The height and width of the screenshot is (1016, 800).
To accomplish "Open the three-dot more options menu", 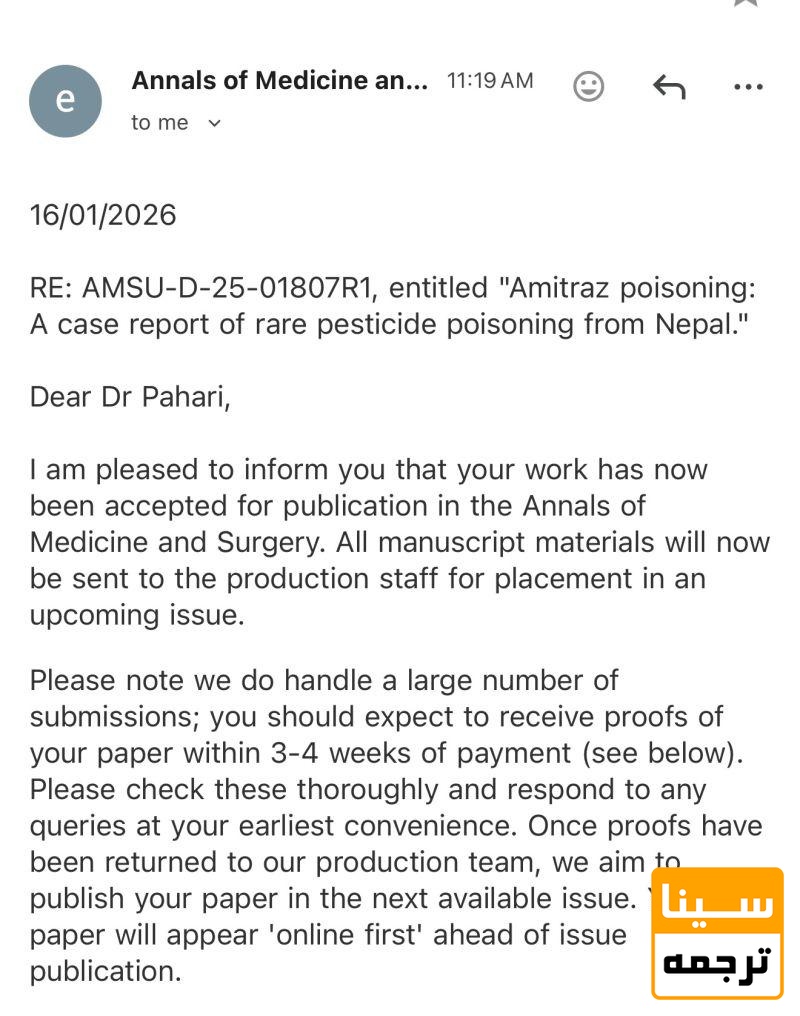I will [x=748, y=86].
